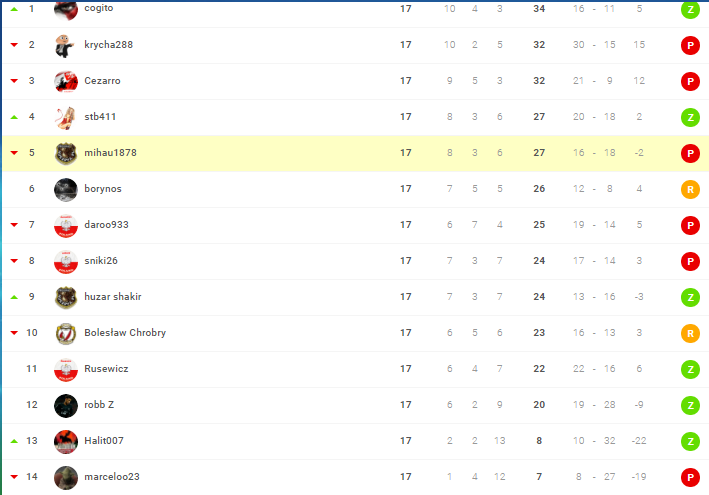This screenshot has width=709, height=495.
Task: Click the red P badge for marceloo23
Action: coord(690,477)
